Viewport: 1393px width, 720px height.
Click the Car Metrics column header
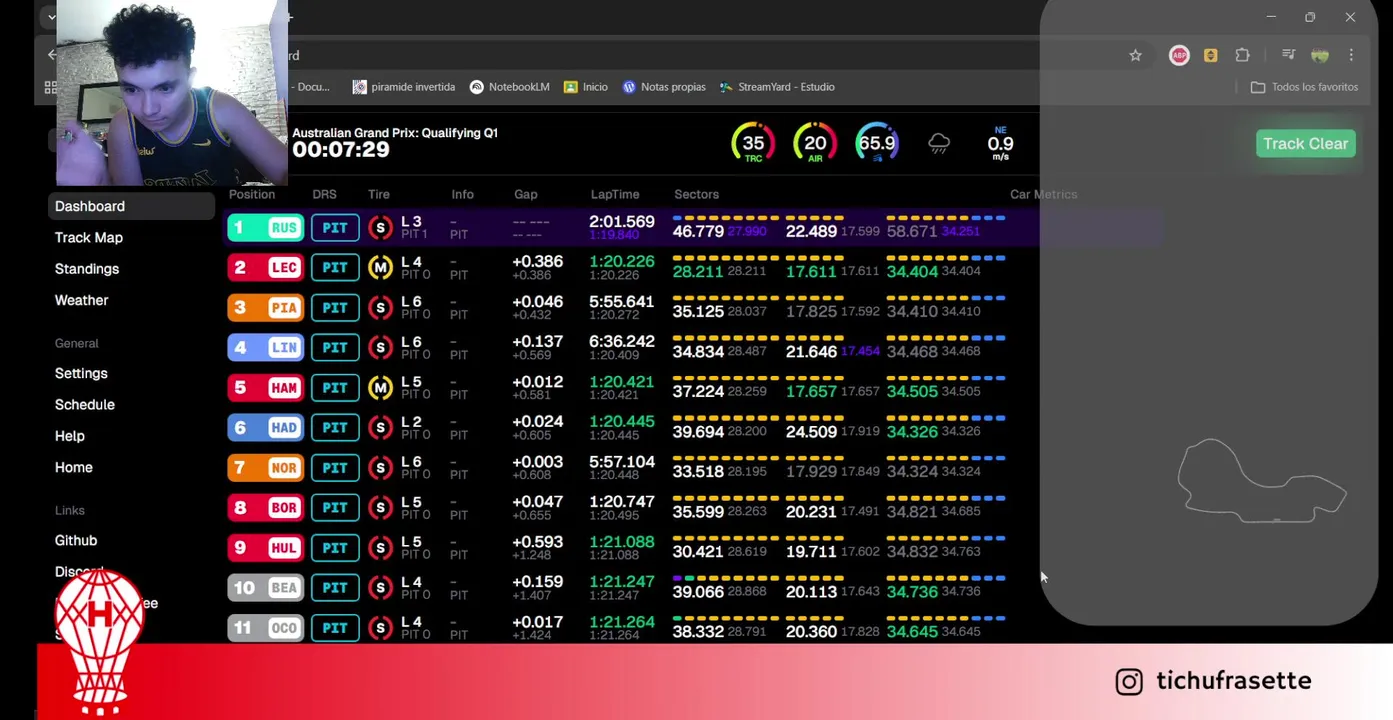[x=1043, y=195]
